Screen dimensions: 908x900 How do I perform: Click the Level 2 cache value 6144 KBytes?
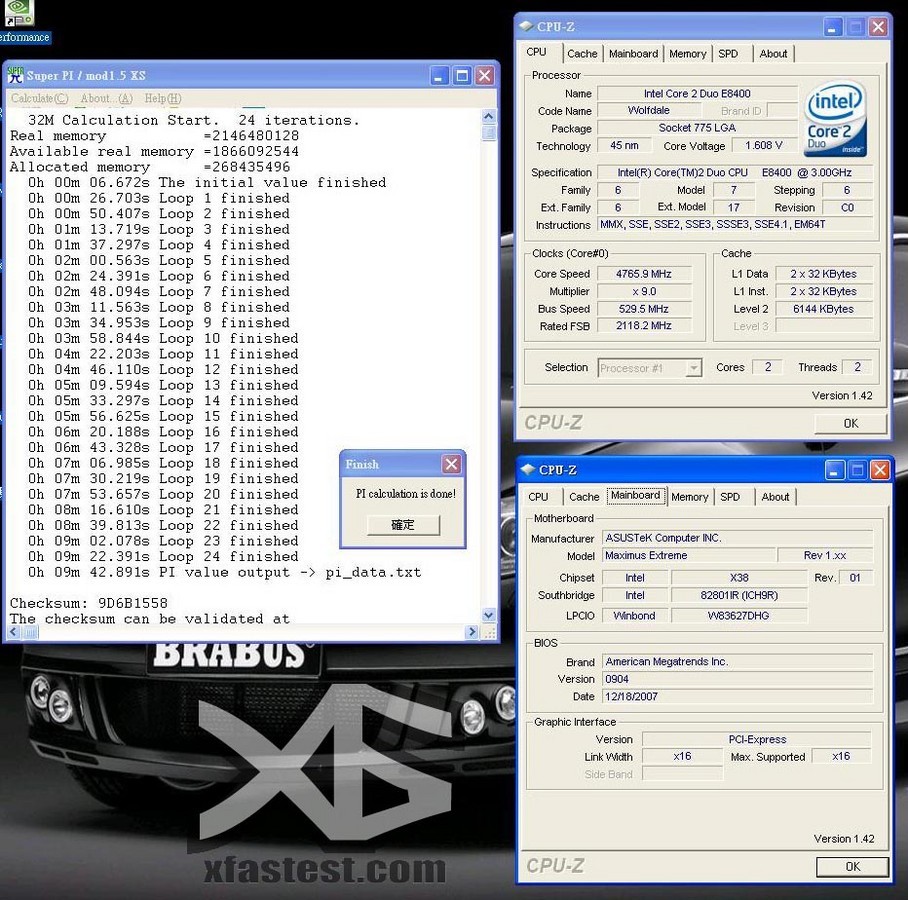pos(823,309)
